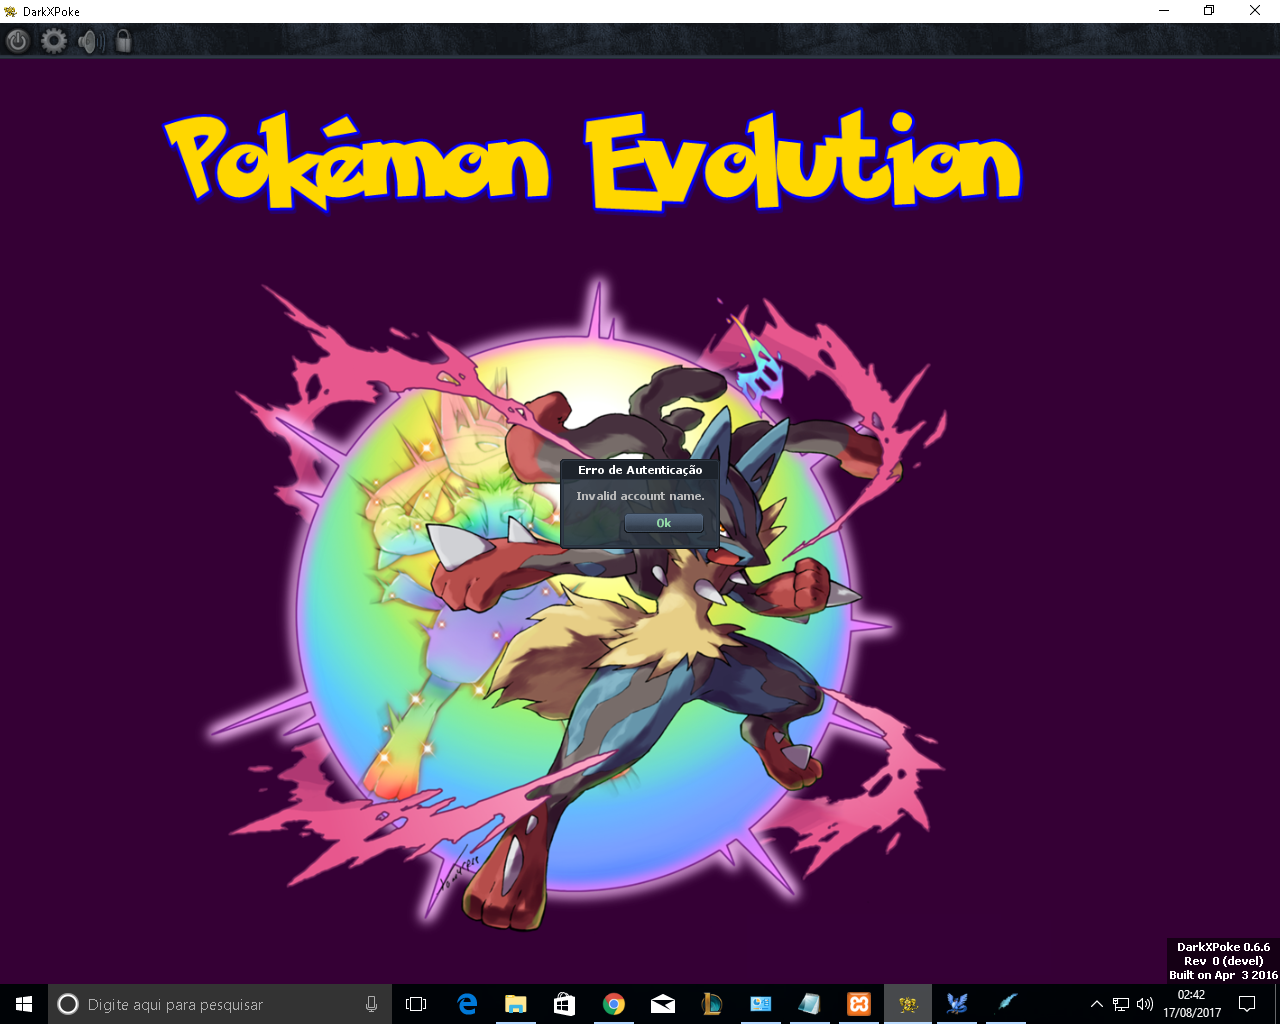Viewport: 1280px width, 1024px height.
Task: Click the Cortana circle icon
Action: click(x=68, y=1004)
